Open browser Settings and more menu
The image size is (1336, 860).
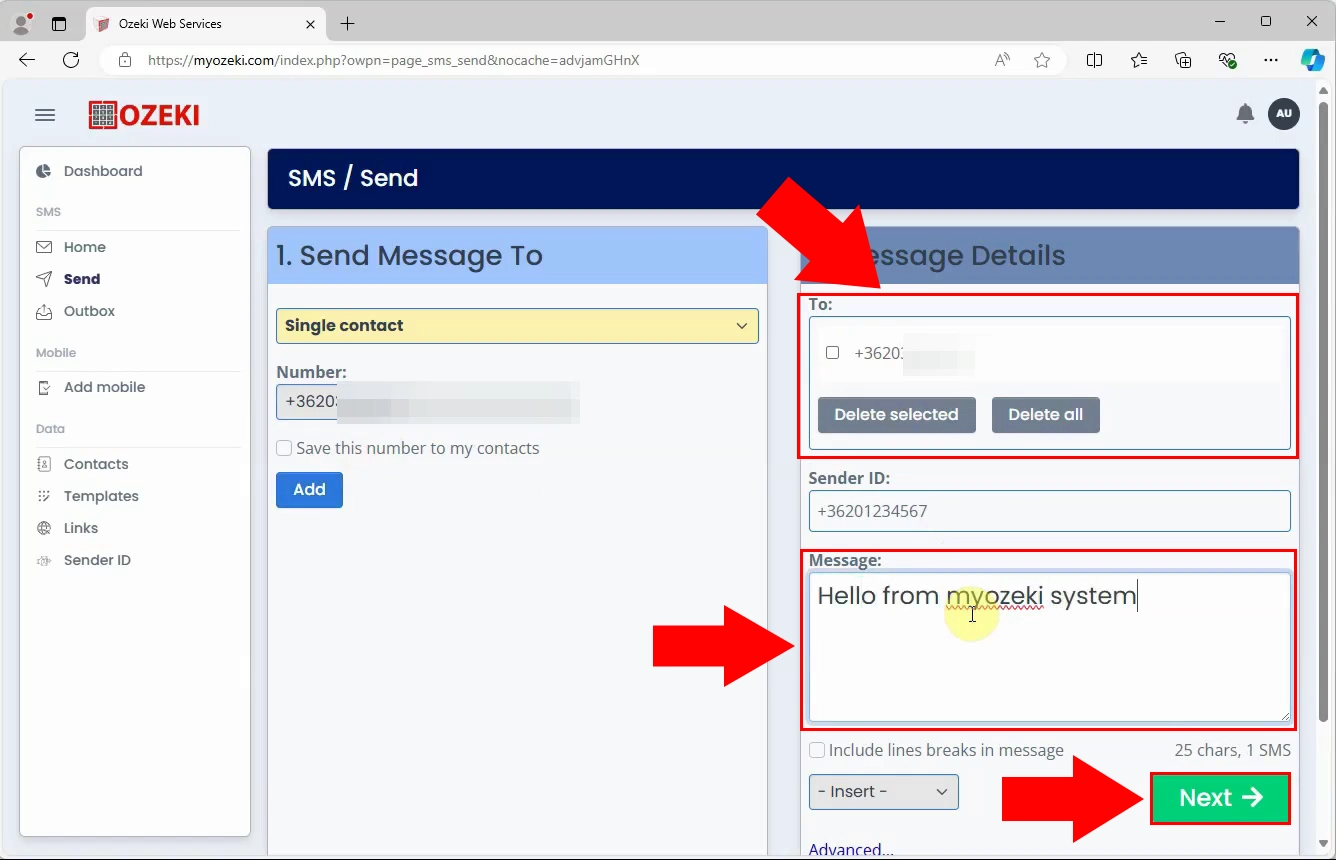coord(1271,60)
